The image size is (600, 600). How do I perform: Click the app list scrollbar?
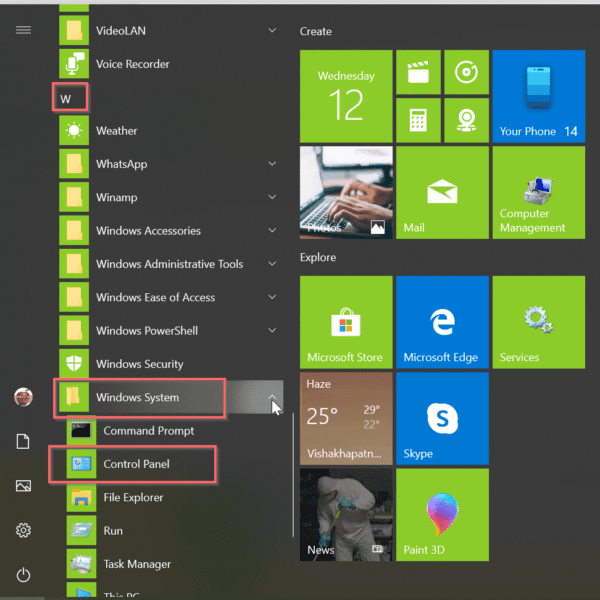(x=293, y=470)
